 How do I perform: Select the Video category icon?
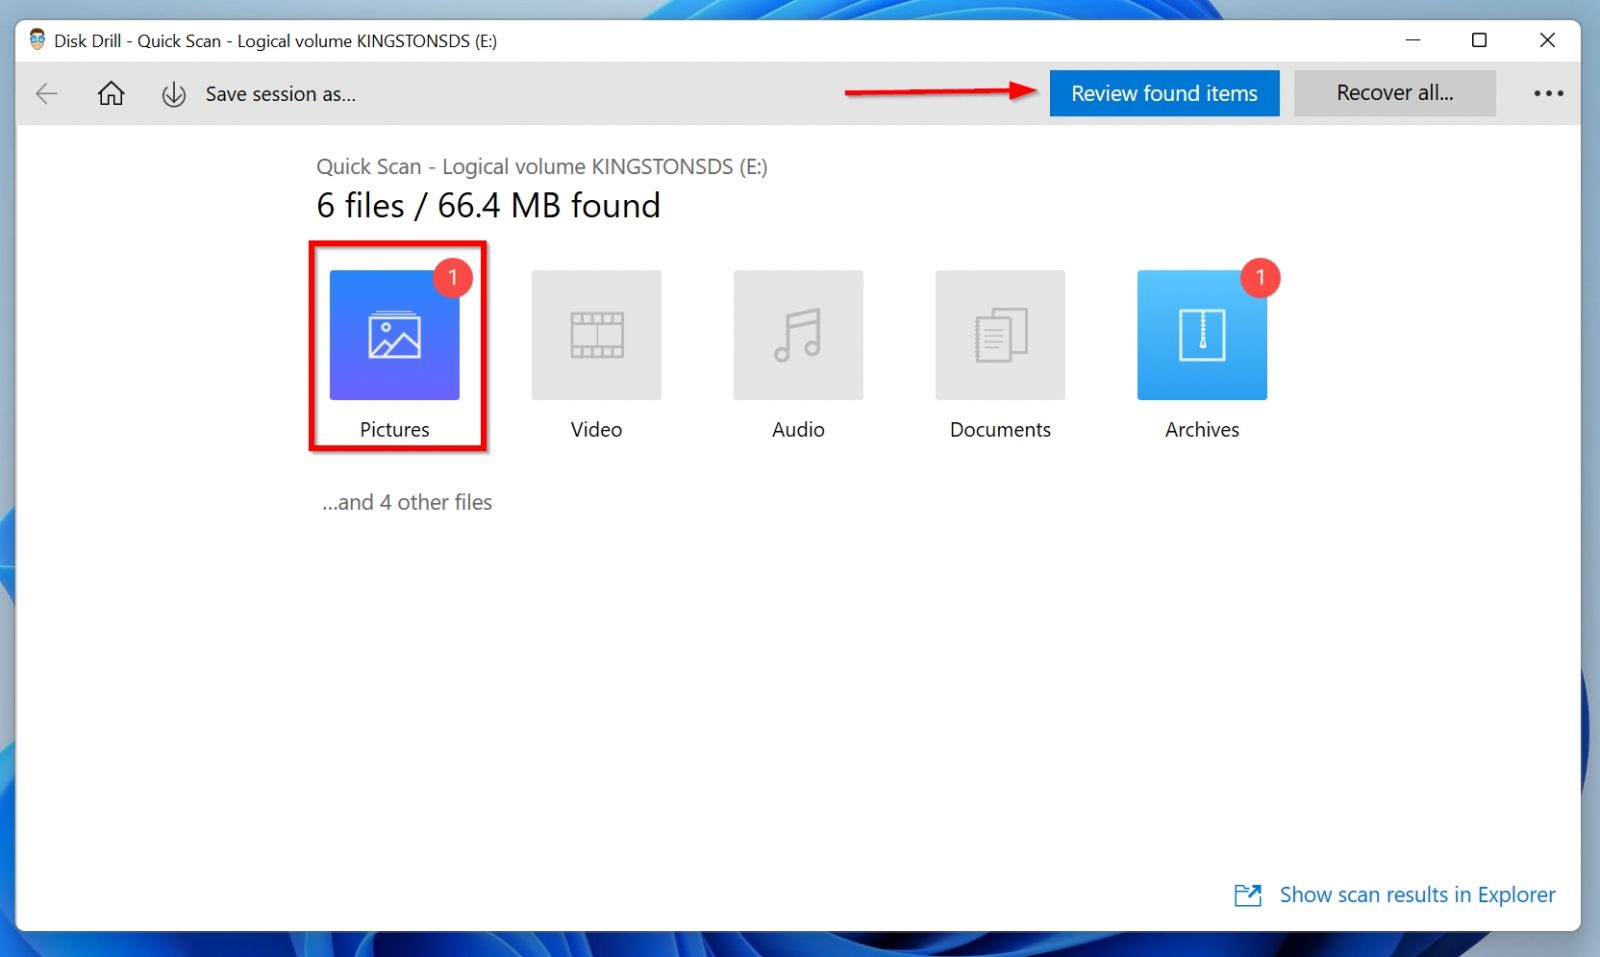tap(596, 335)
